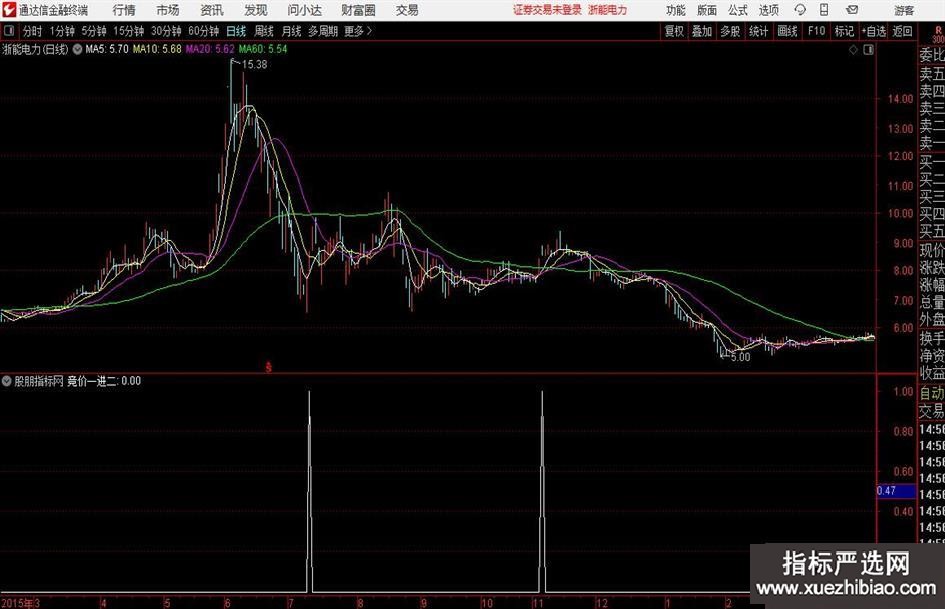This screenshot has height=609, width=945.
Task: Click the 10.00 price axis label
Action: coord(900,213)
